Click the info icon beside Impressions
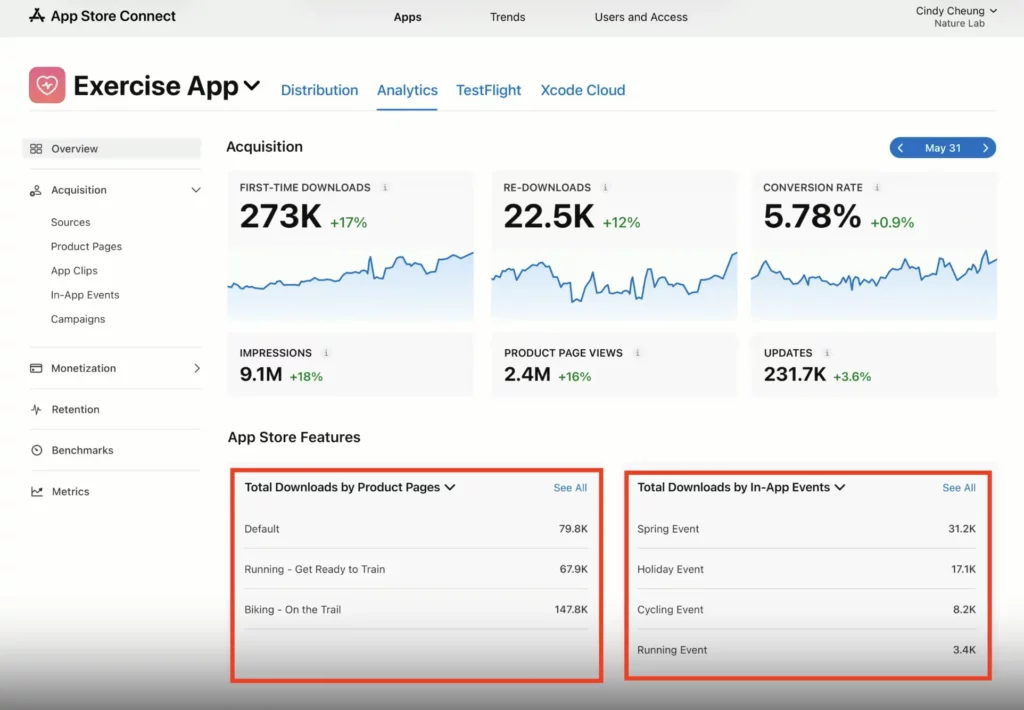Screen dimensions: 1024x710 327,353
